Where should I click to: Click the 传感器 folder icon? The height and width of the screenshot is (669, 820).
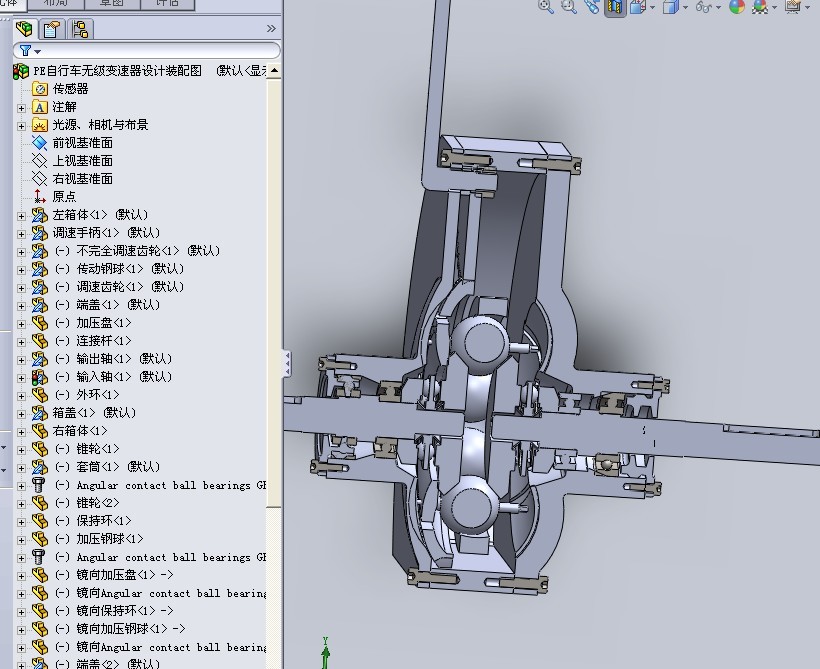pyautogui.click(x=40, y=88)
